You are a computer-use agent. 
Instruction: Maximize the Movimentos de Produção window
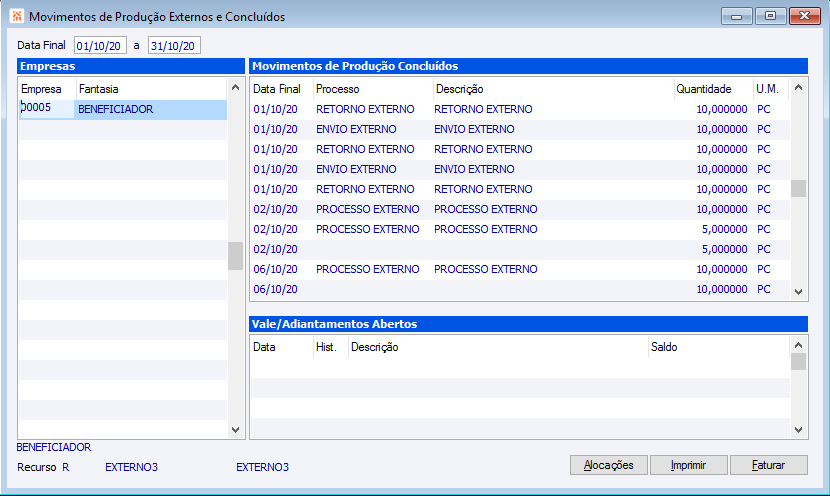770,16
